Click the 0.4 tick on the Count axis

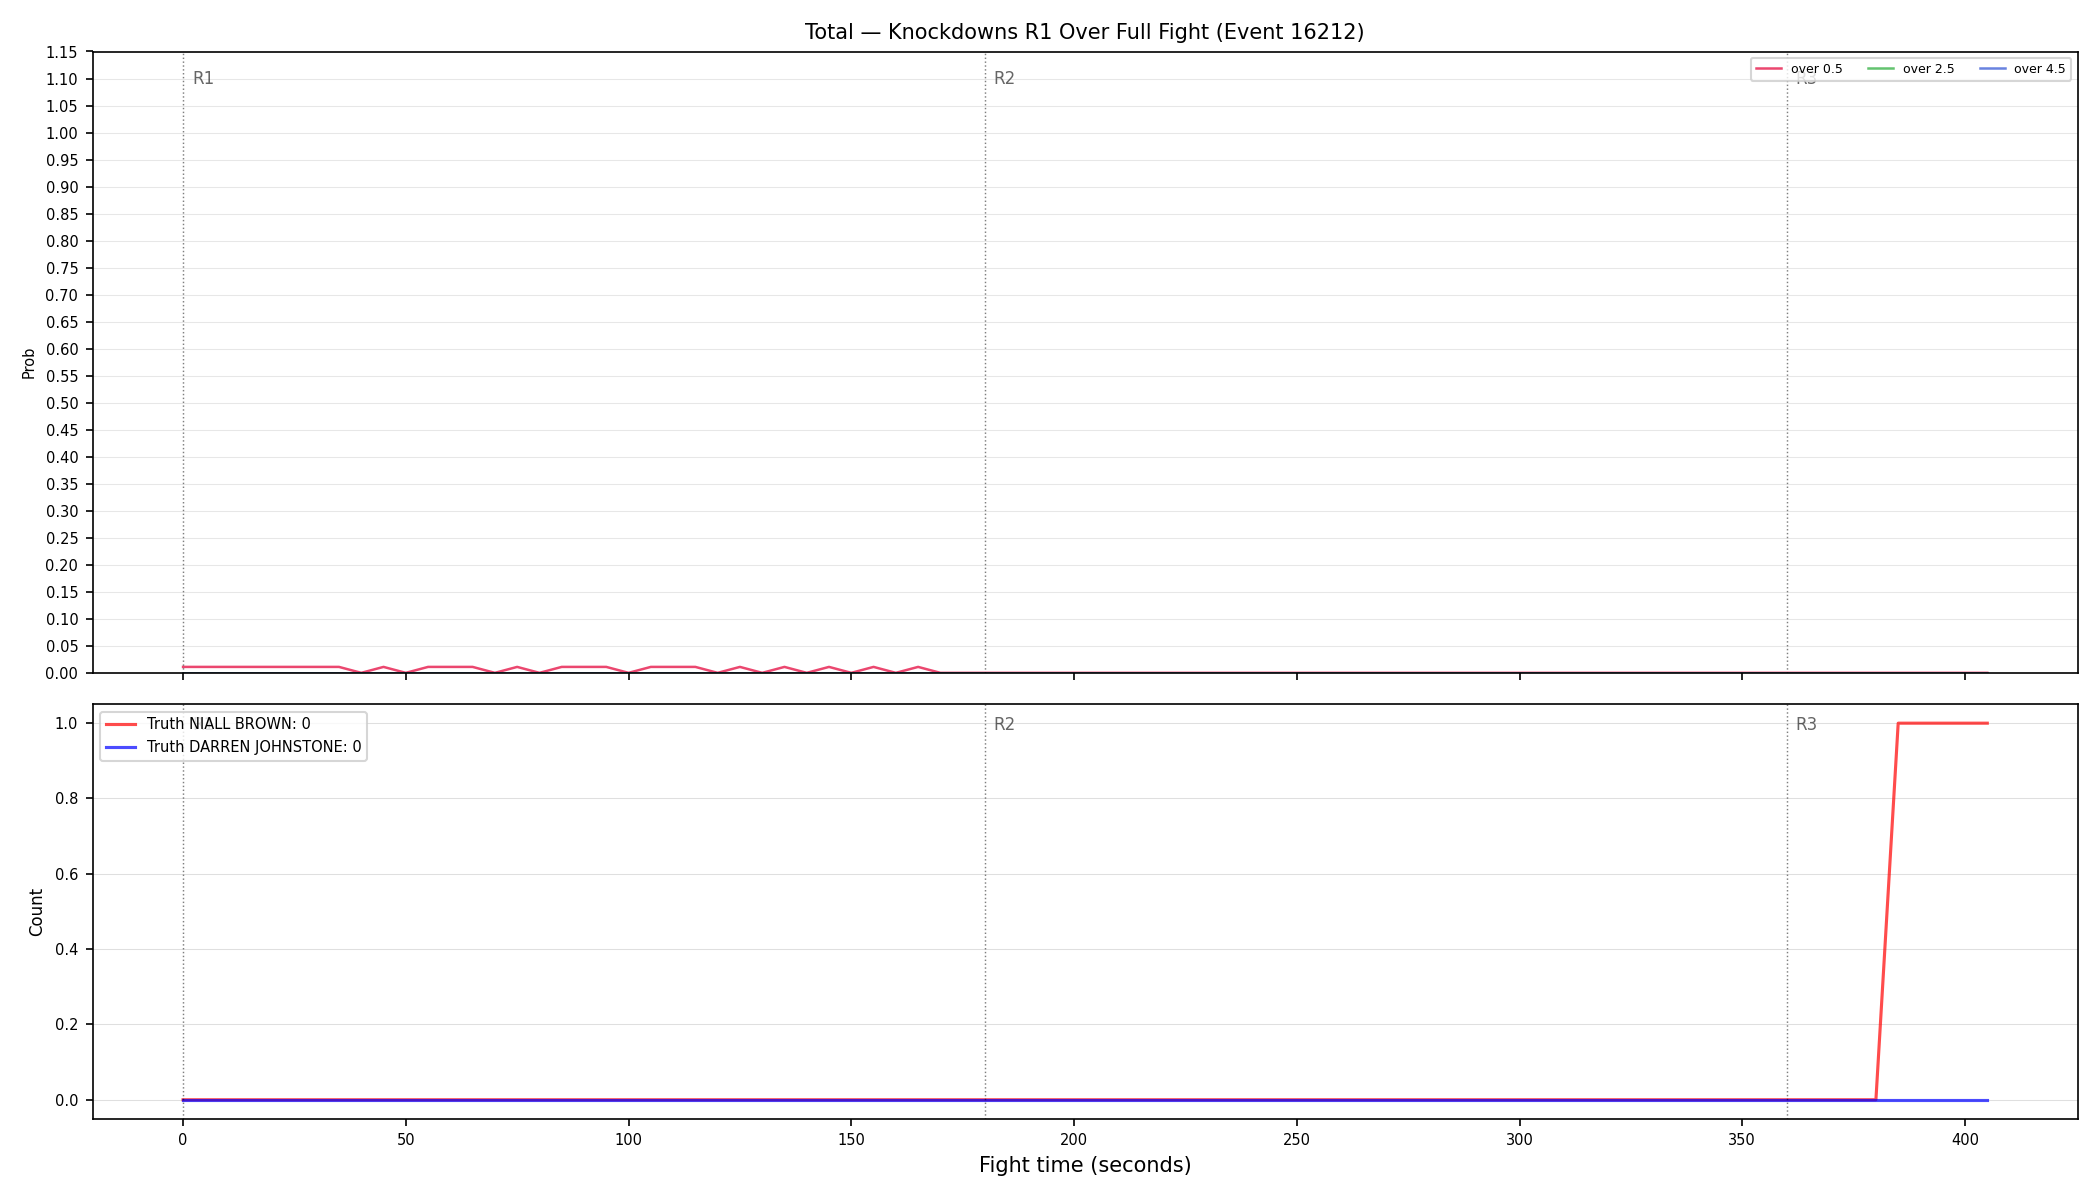67,949
